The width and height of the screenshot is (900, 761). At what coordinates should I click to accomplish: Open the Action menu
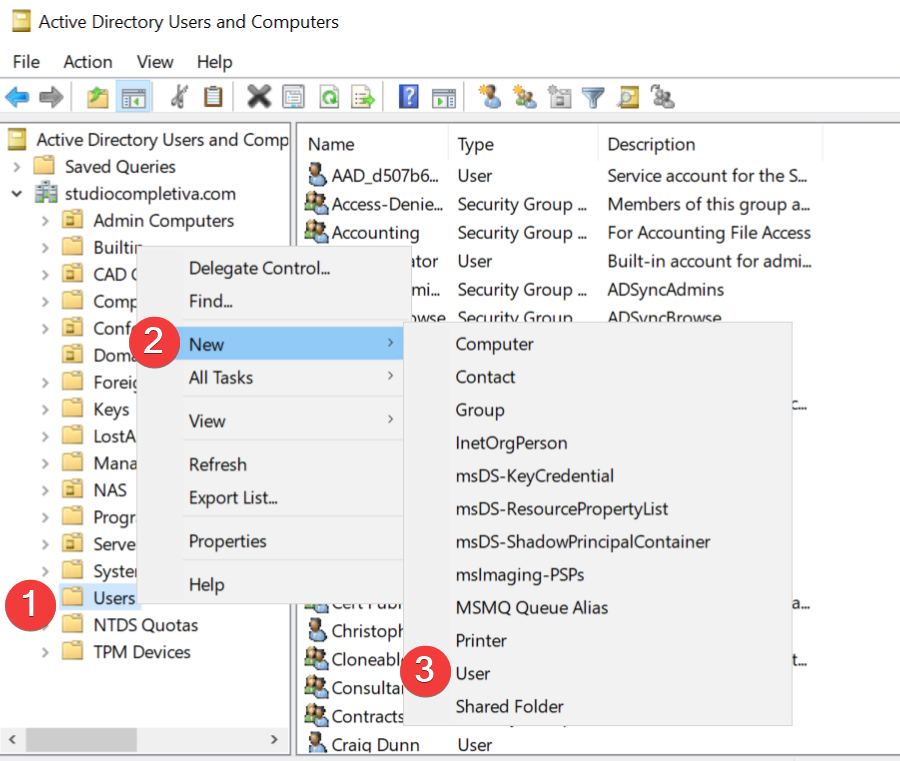tap(88, 61)
